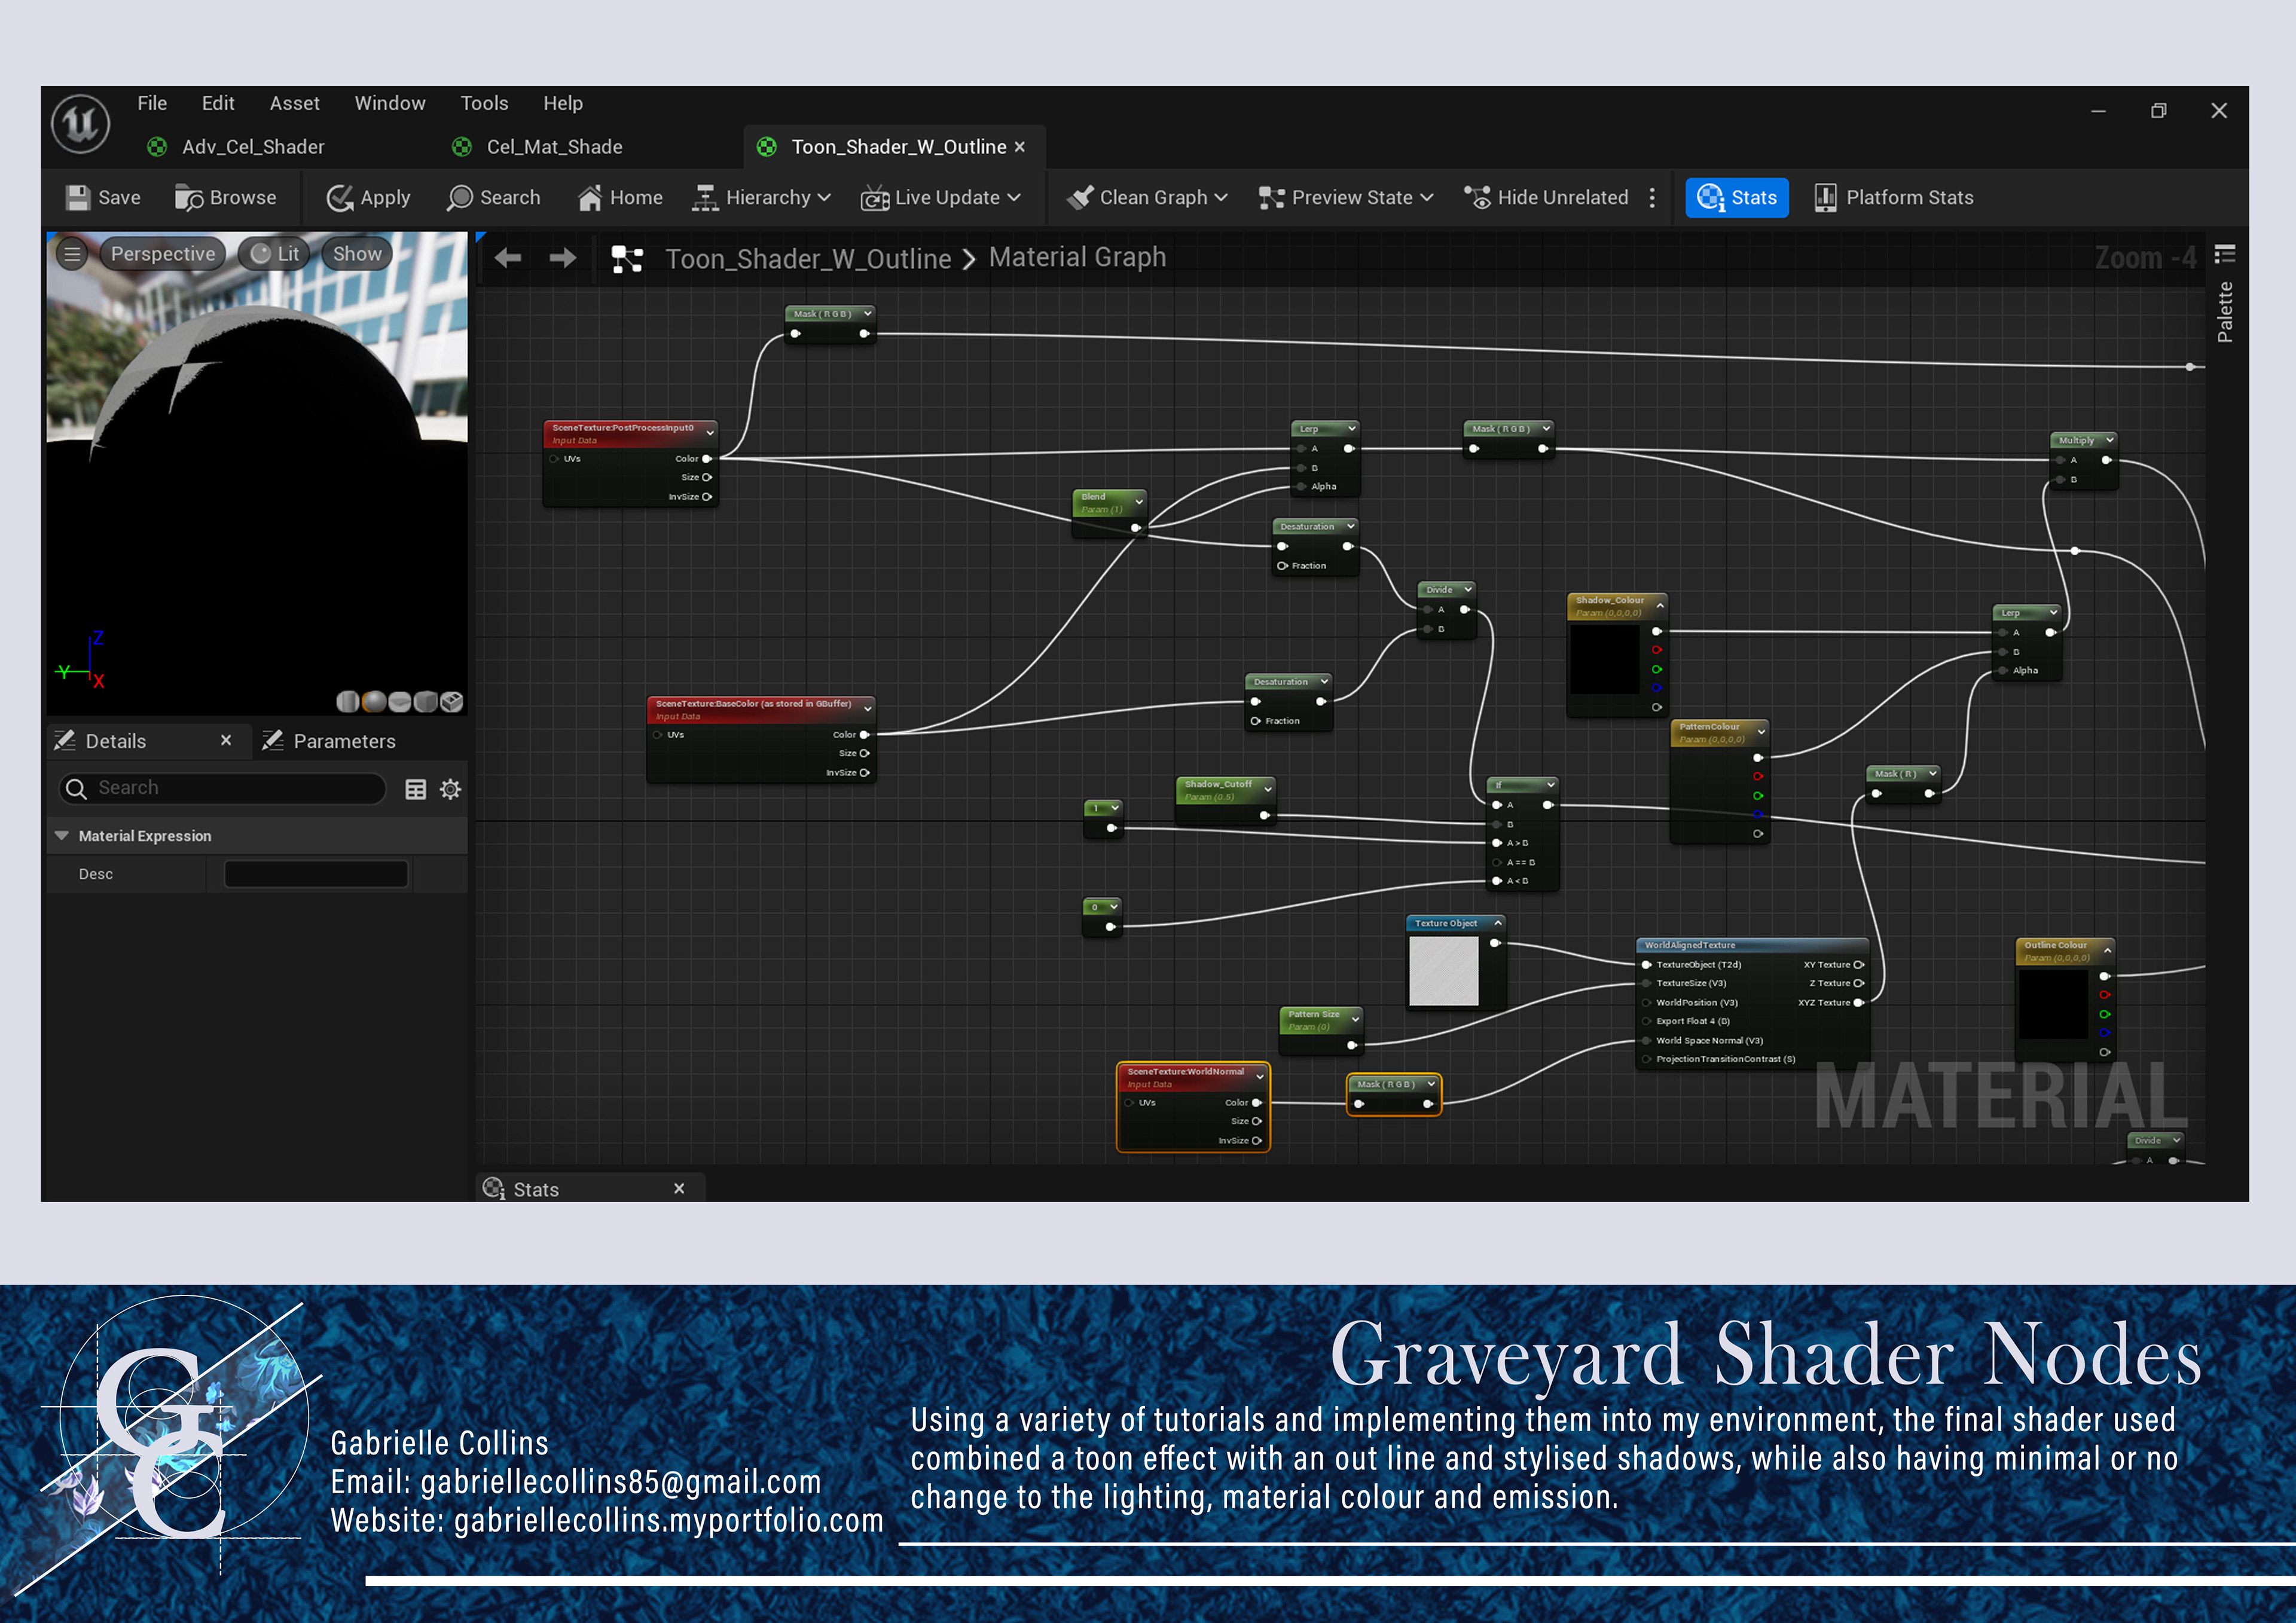Click the Shadow_Cutoff parameter node
2296x1623 pixels.
[x=1226, y=801]
